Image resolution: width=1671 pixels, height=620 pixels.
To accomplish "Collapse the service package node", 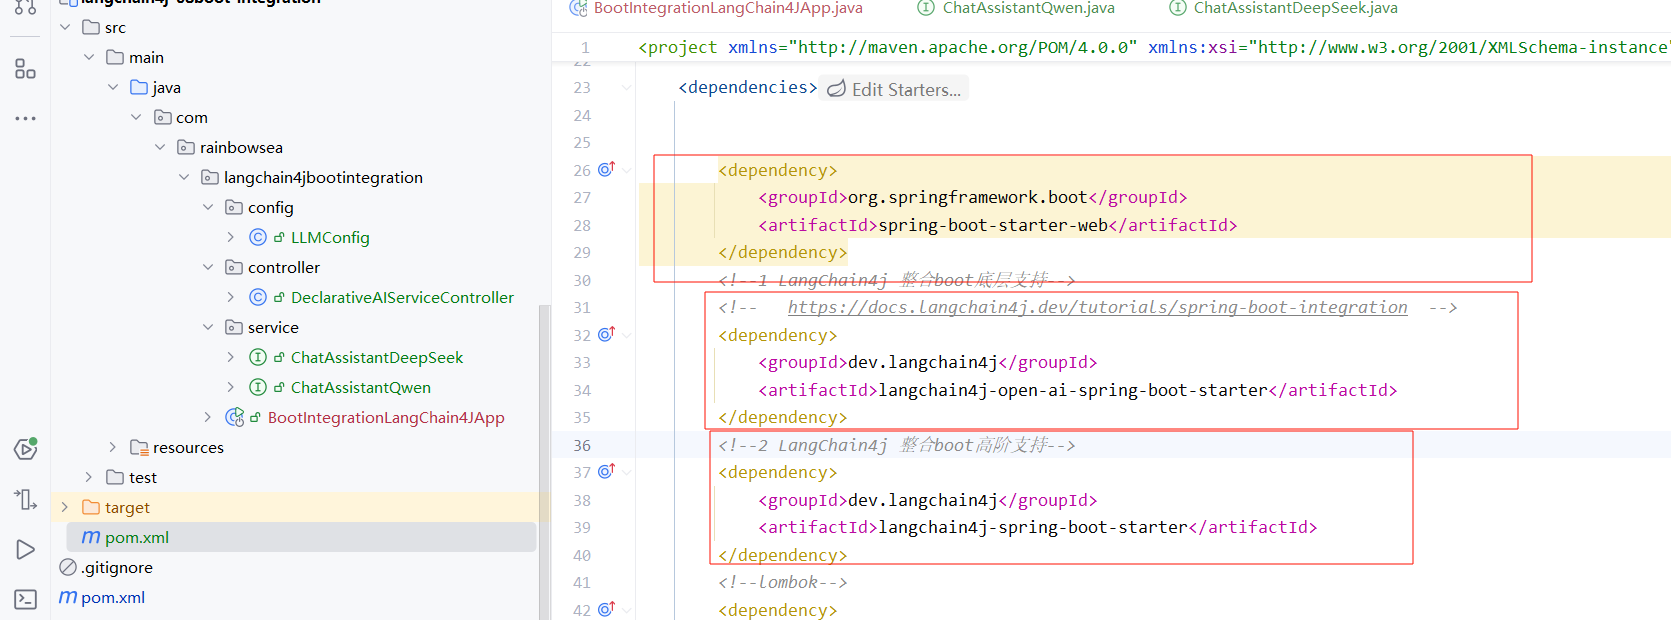I will [x=208, y=327].
